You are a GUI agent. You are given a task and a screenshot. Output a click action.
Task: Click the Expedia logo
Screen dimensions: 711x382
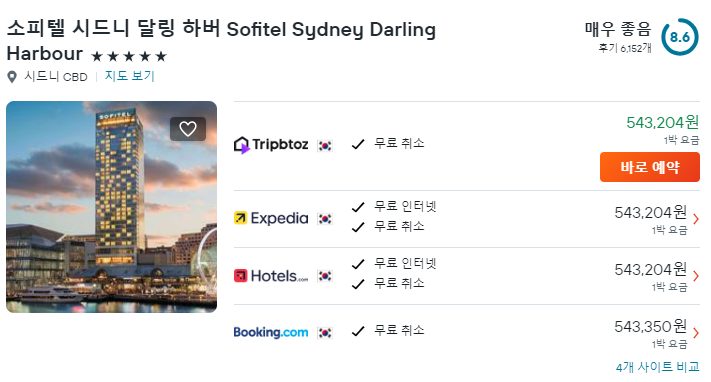(x=271, y=218)
